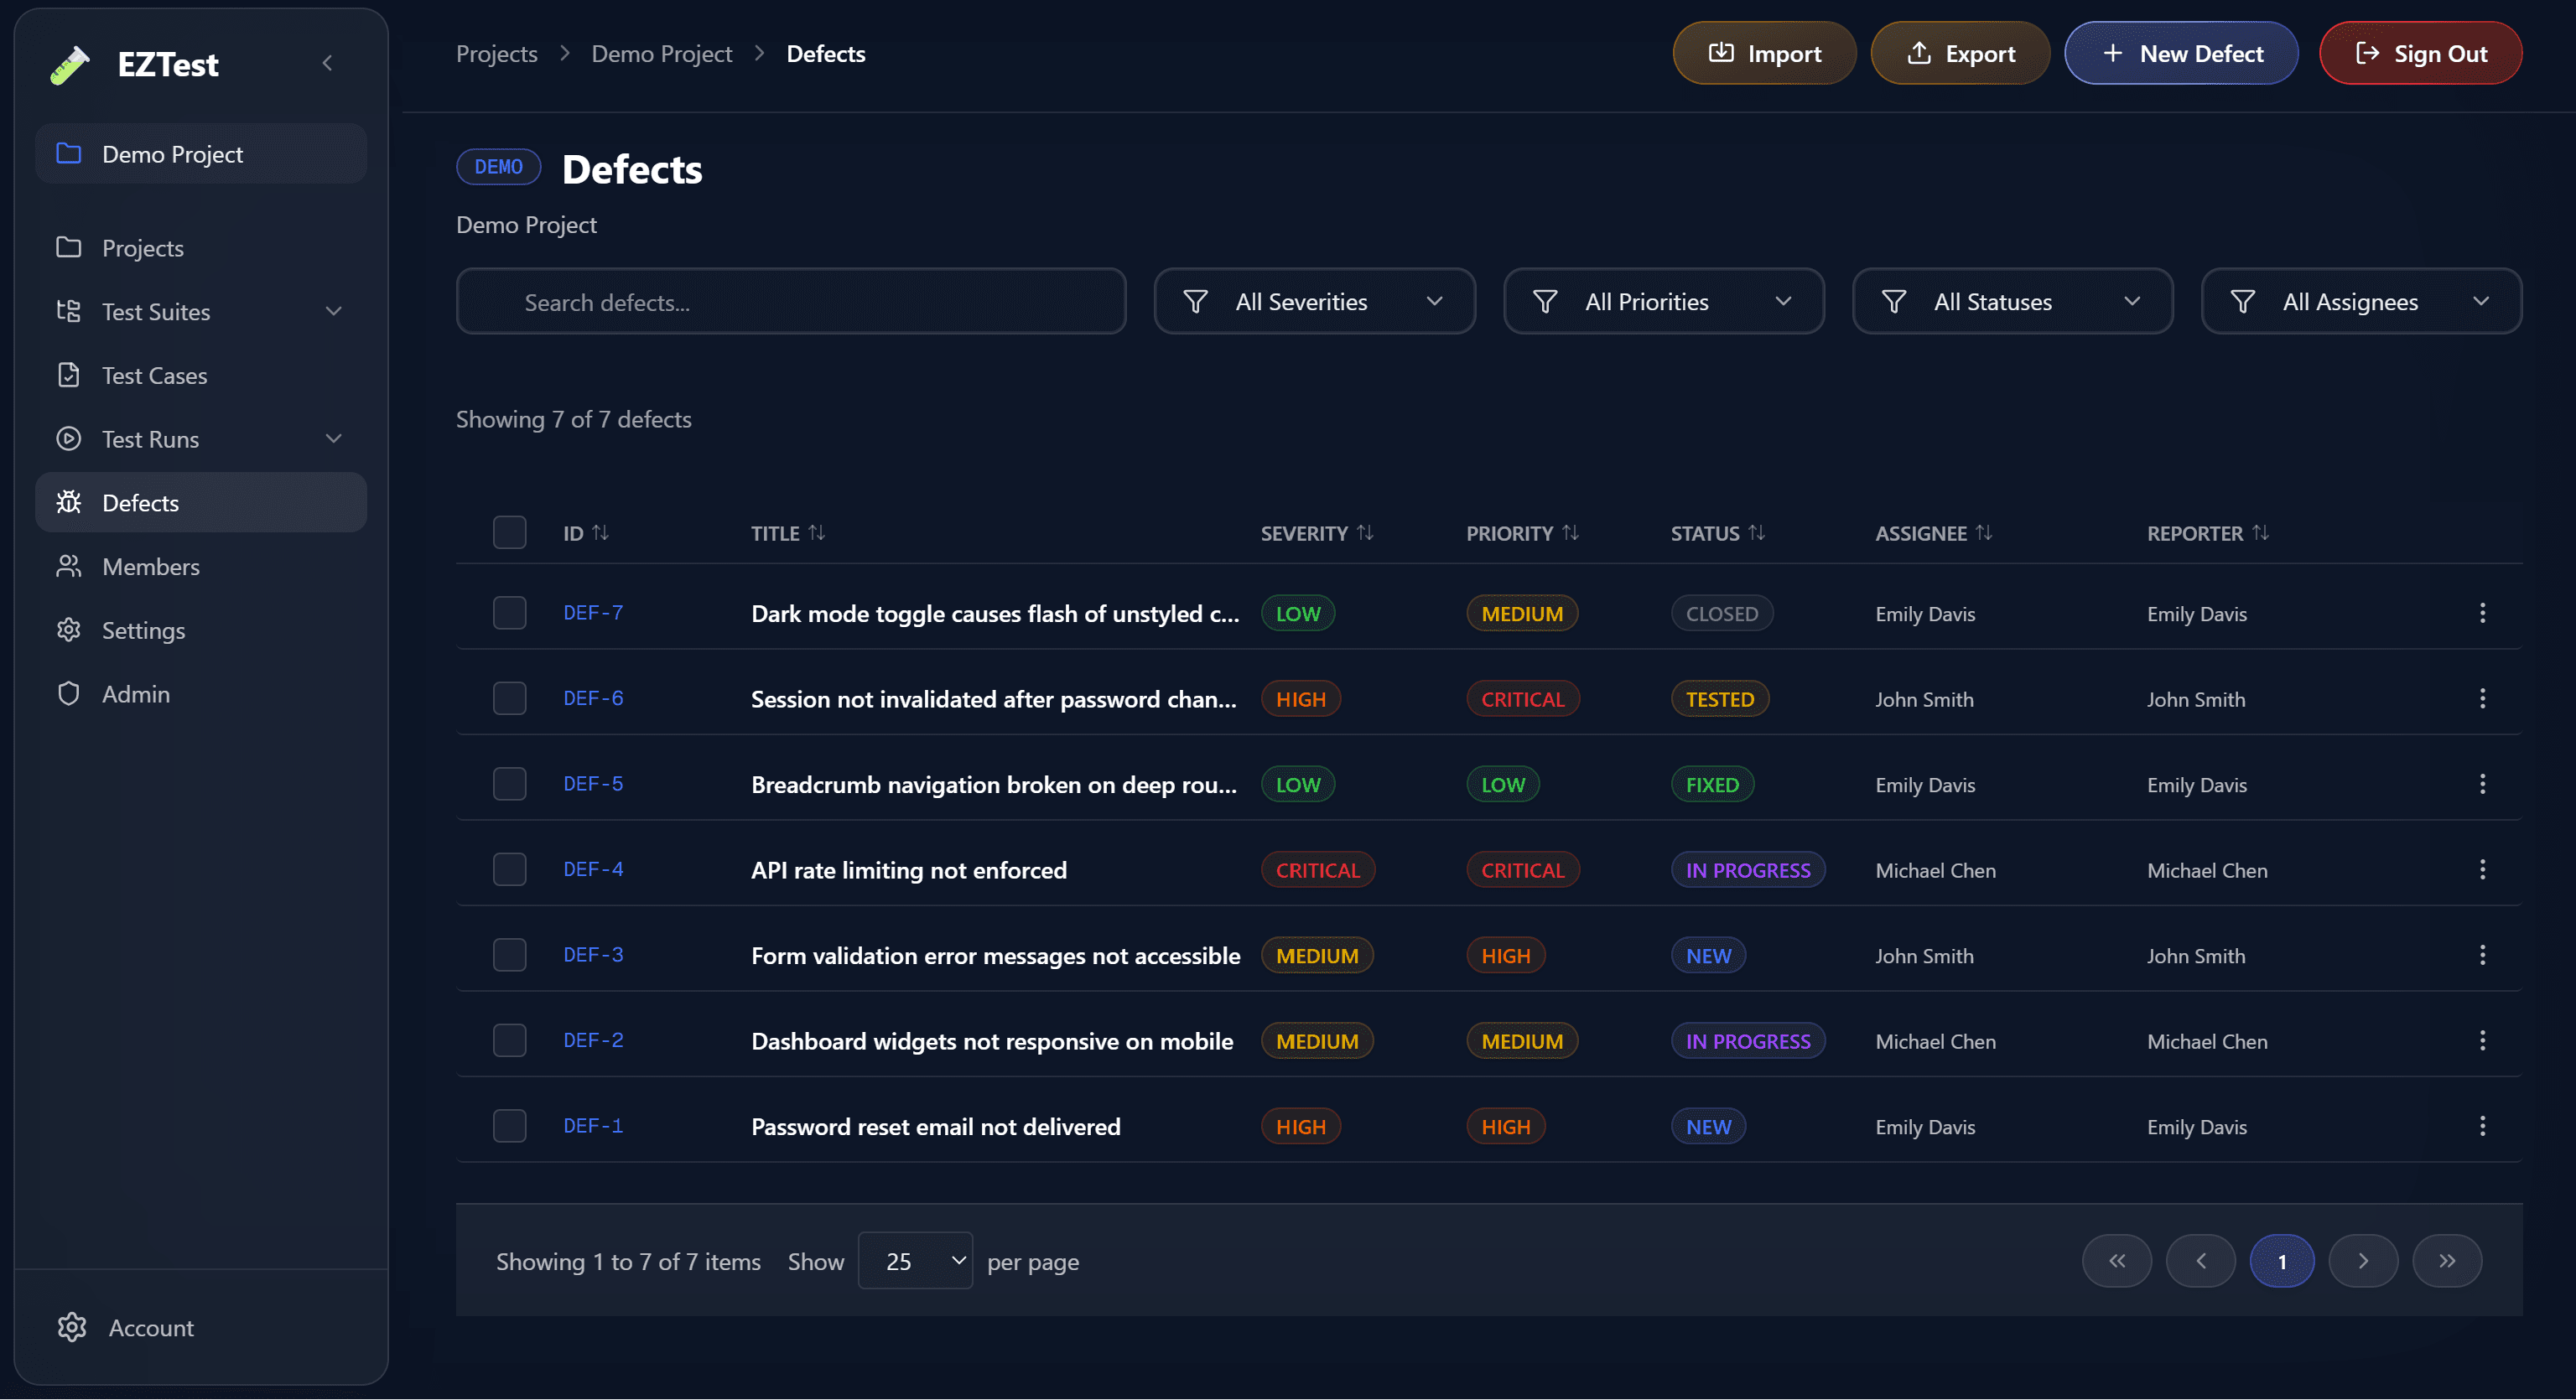
Task: Open defect DEF-3 link
Action: tap(592, 954)
